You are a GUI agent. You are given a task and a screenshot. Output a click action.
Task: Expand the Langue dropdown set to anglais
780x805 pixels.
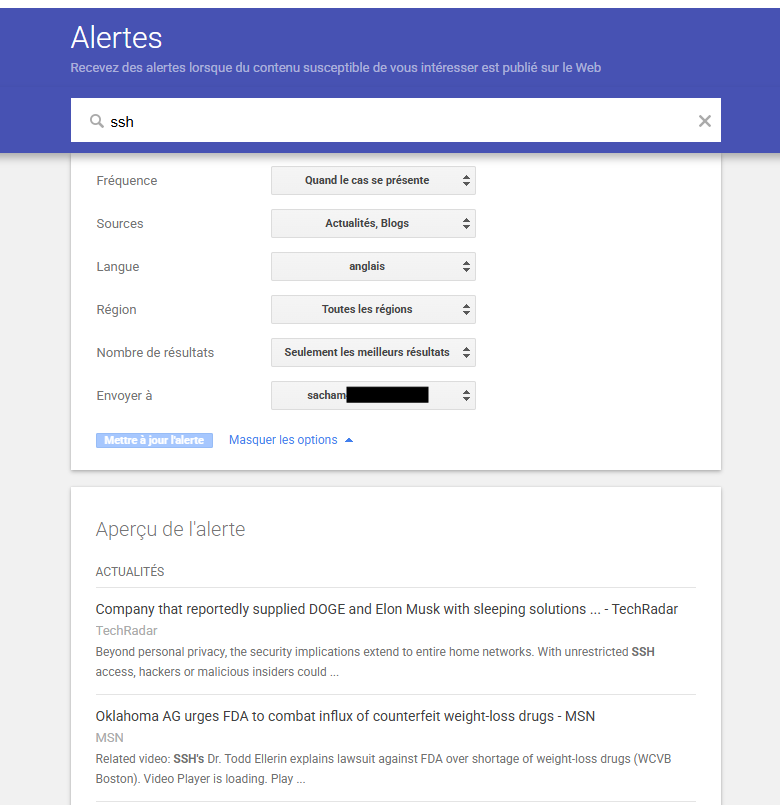point(373,267)
